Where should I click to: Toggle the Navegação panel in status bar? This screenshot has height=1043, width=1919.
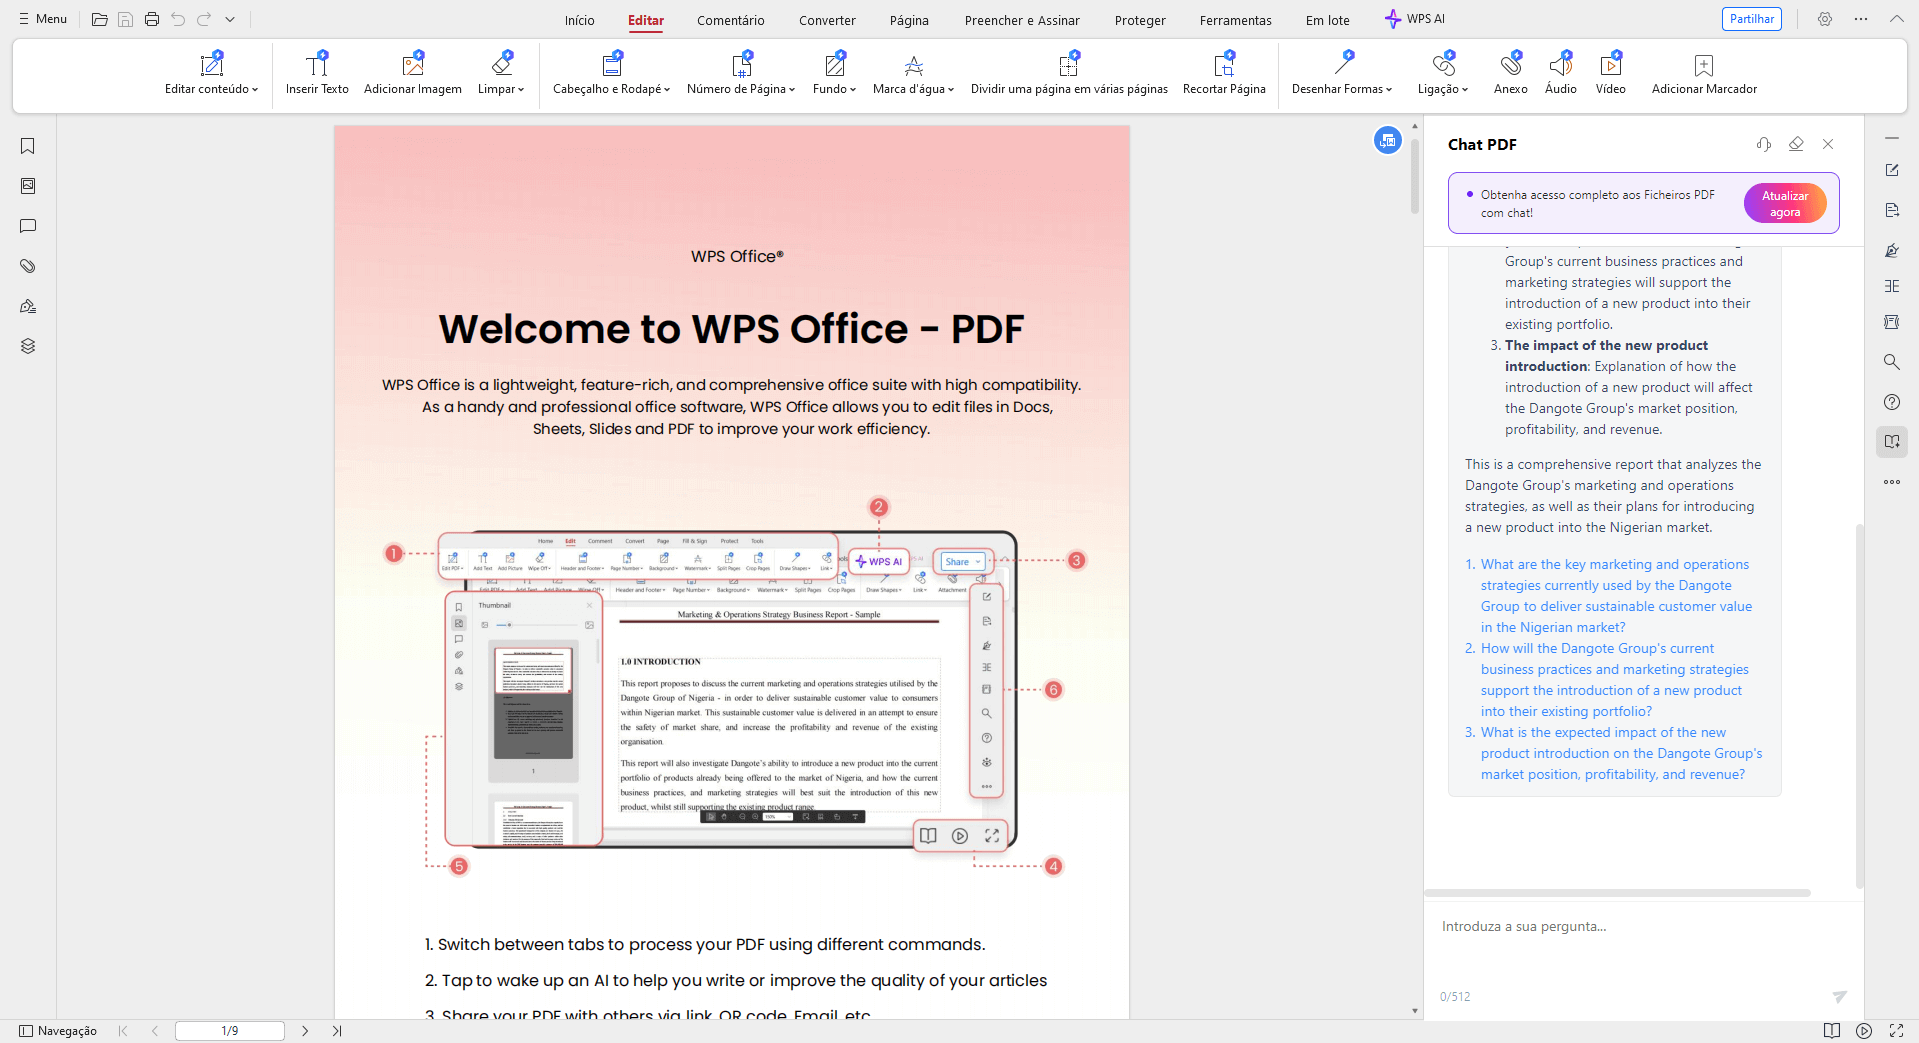(58, 1031)
